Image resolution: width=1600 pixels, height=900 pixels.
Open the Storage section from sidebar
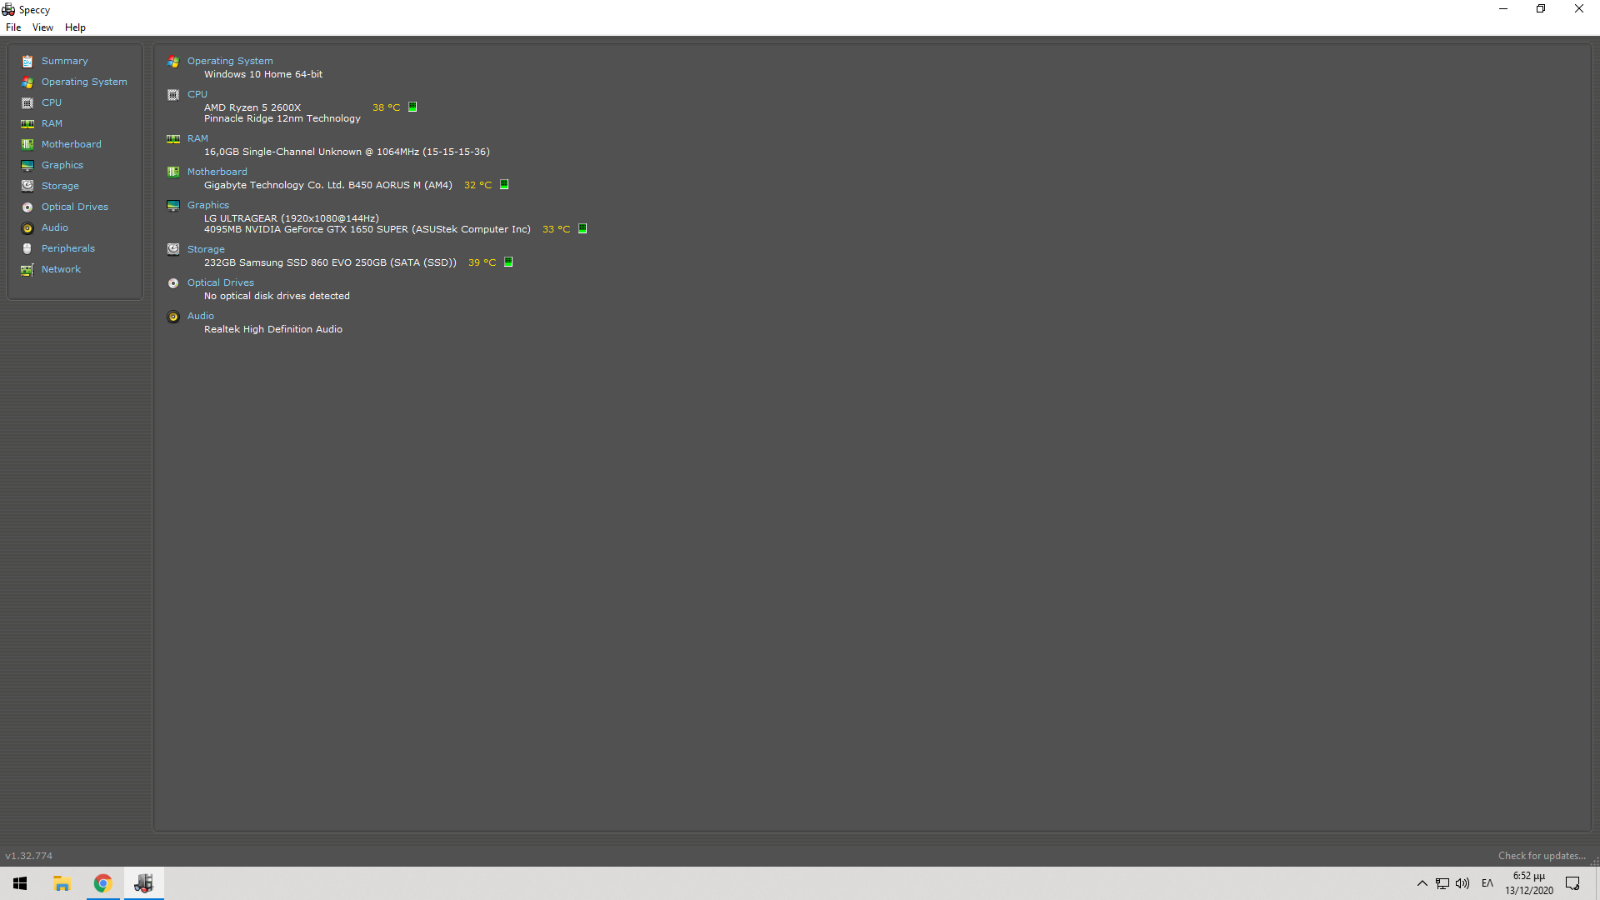click(x=60, y=186)
